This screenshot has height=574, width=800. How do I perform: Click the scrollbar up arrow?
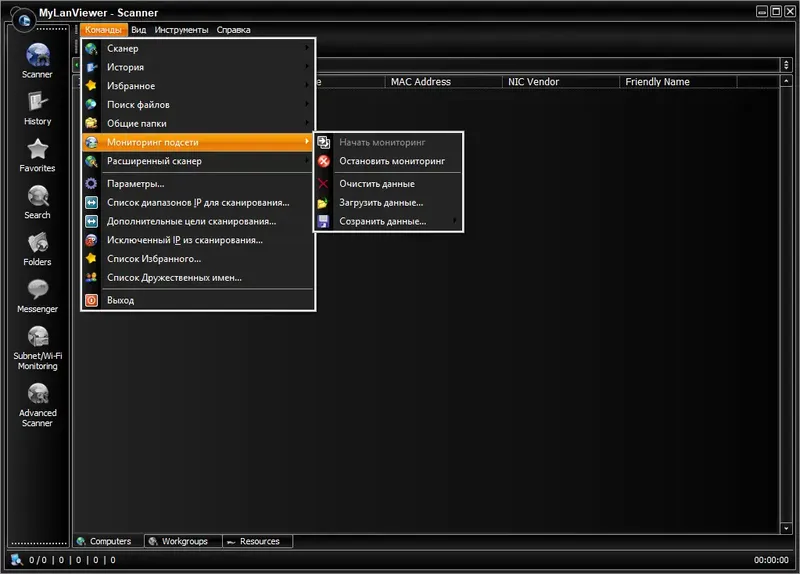tap(786, 81)
